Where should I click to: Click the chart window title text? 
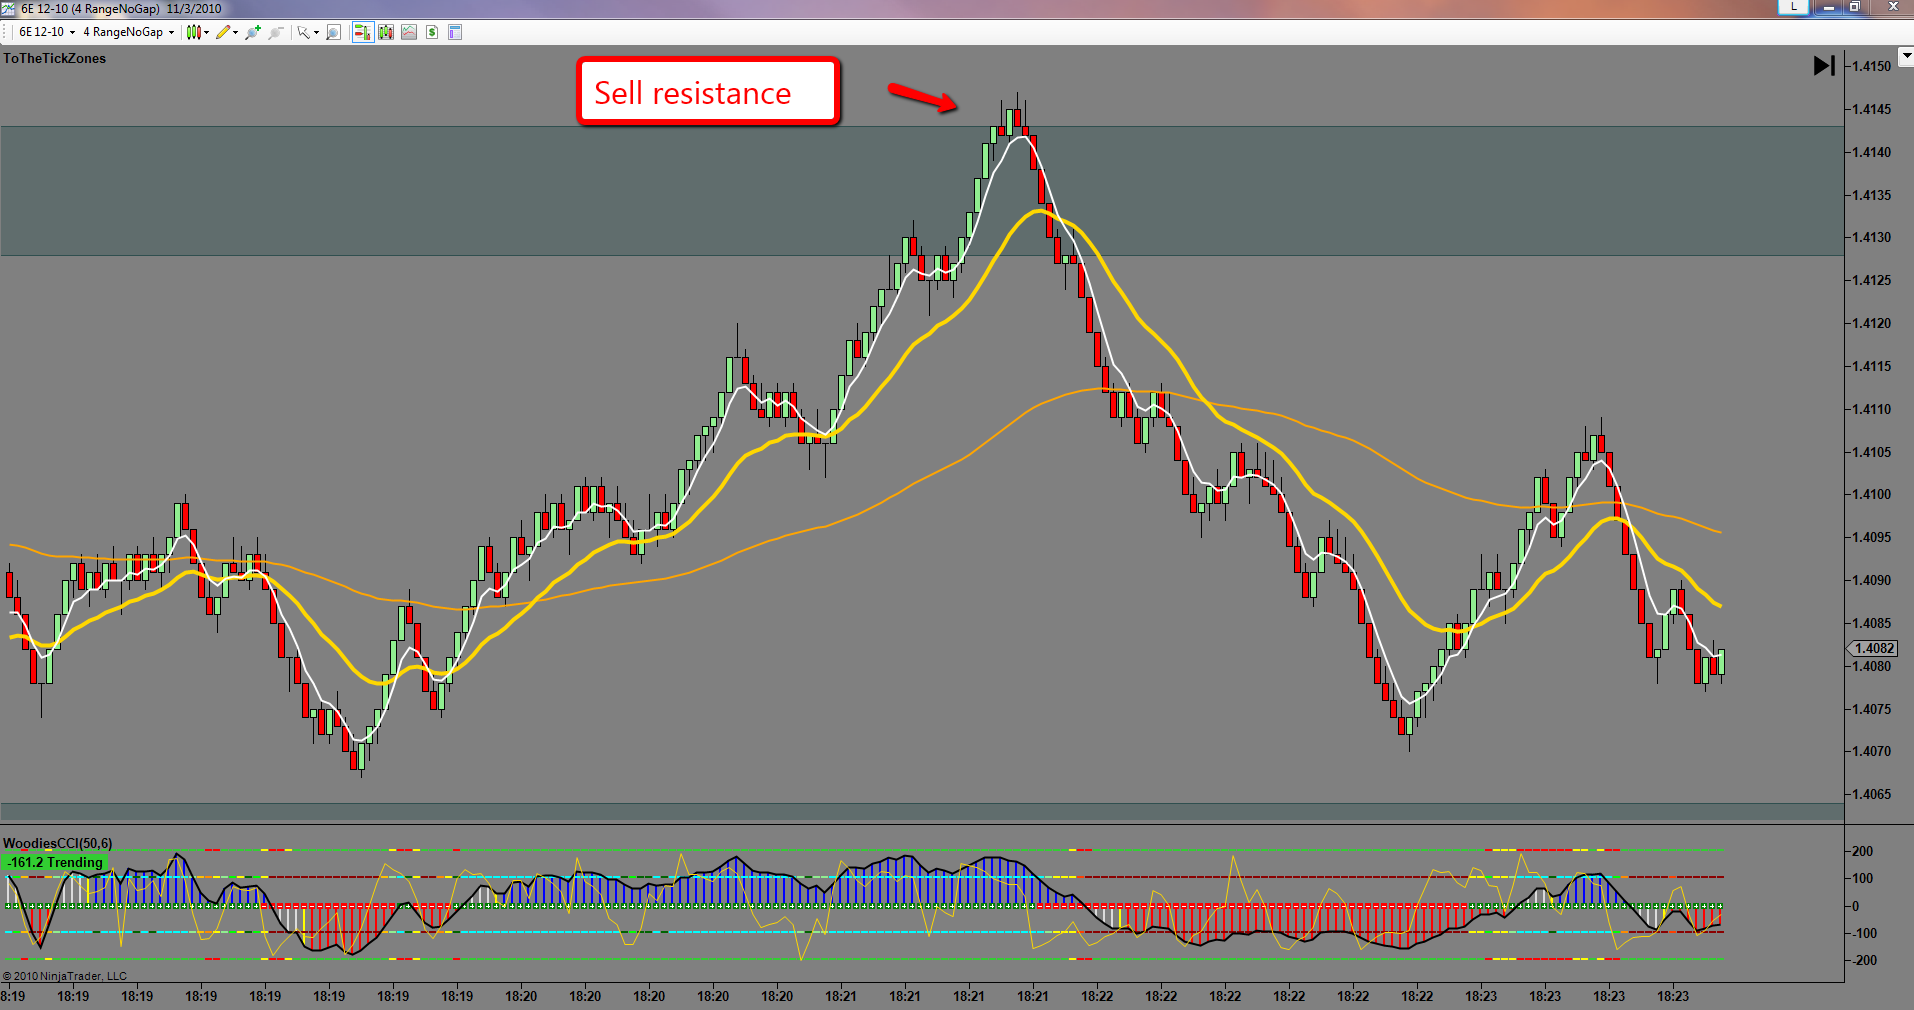pos(121,8)
